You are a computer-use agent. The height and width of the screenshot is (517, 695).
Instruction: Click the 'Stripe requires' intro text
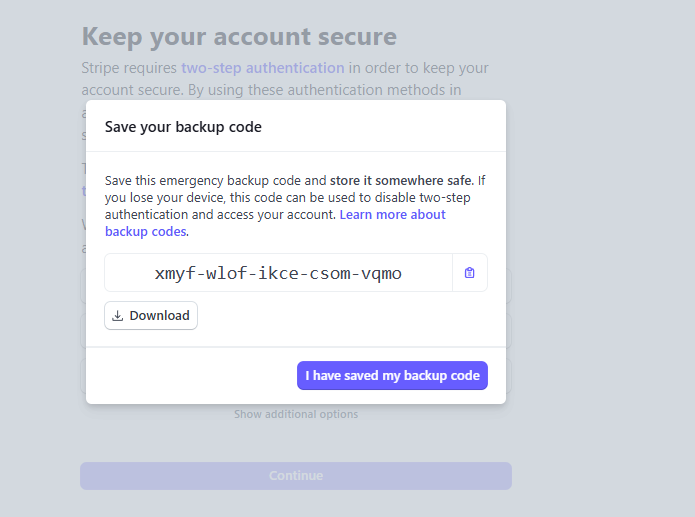click(129, 68)
